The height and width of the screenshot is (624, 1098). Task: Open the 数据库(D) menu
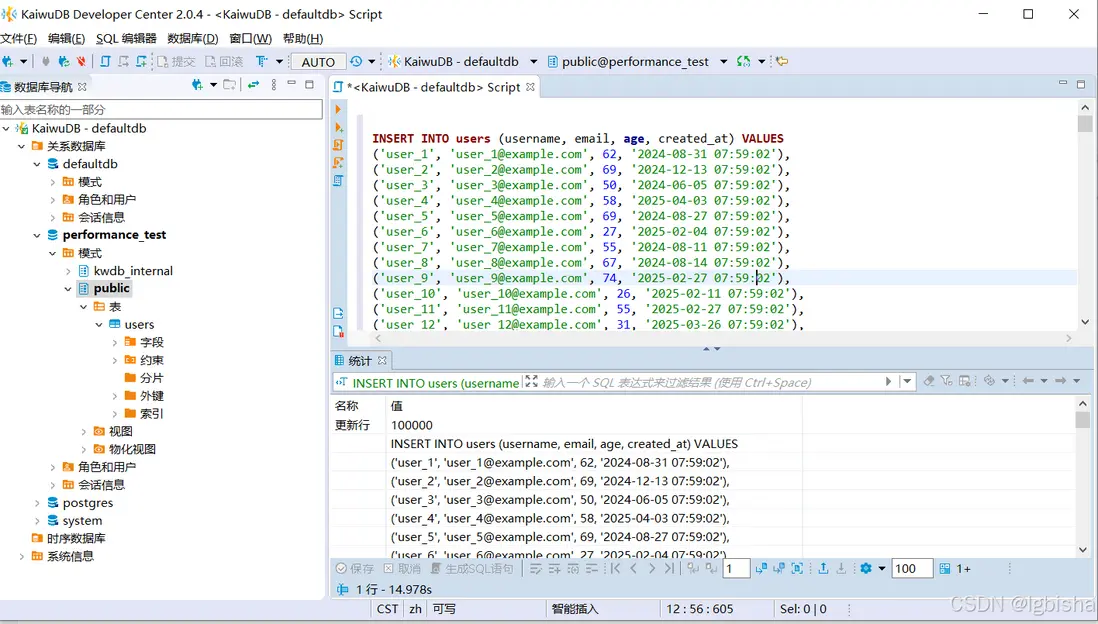coord(192,38)
